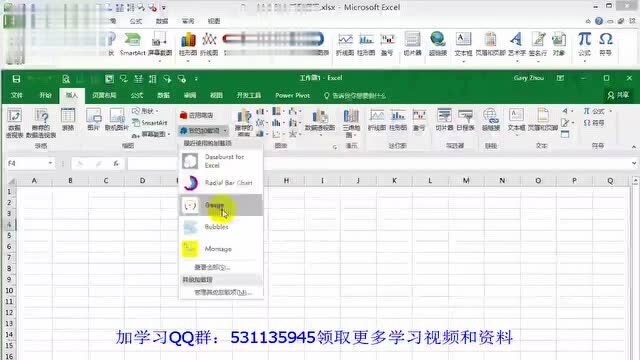Open Recommended Charts in the Insert ribbon
This screenshot has height=360, width=640.
pos(244,122)
